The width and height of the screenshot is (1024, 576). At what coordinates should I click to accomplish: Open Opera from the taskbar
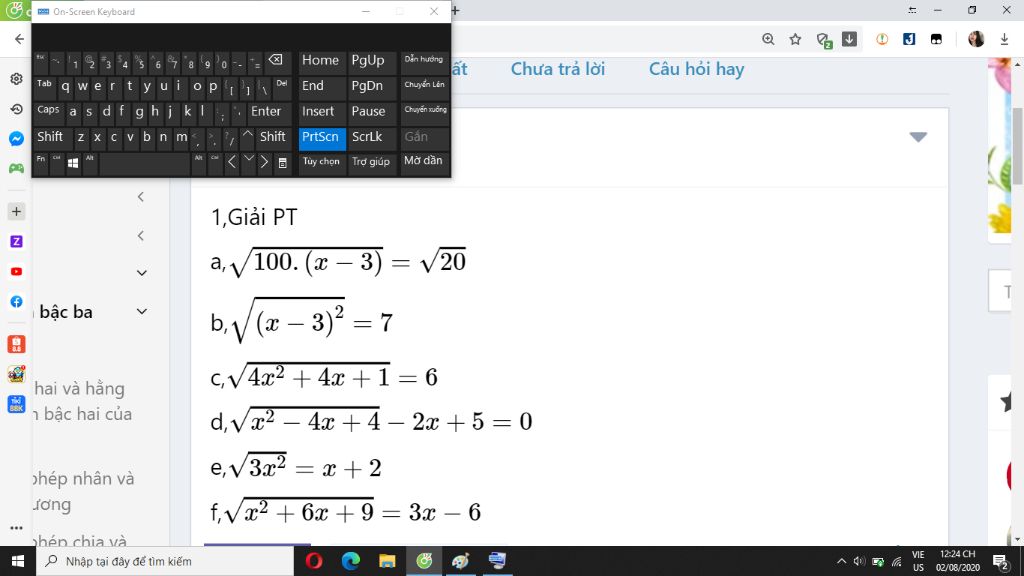(x=314, y=561)
